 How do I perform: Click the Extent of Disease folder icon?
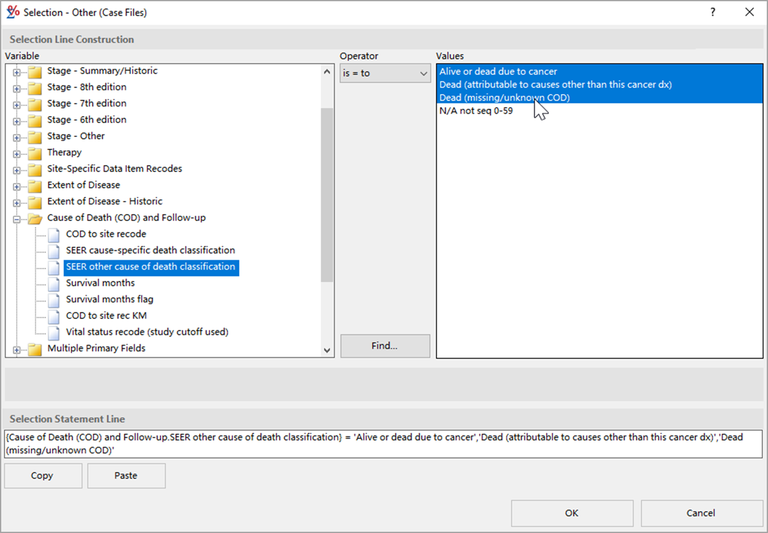pyautogui.click(x=35, y=185)
